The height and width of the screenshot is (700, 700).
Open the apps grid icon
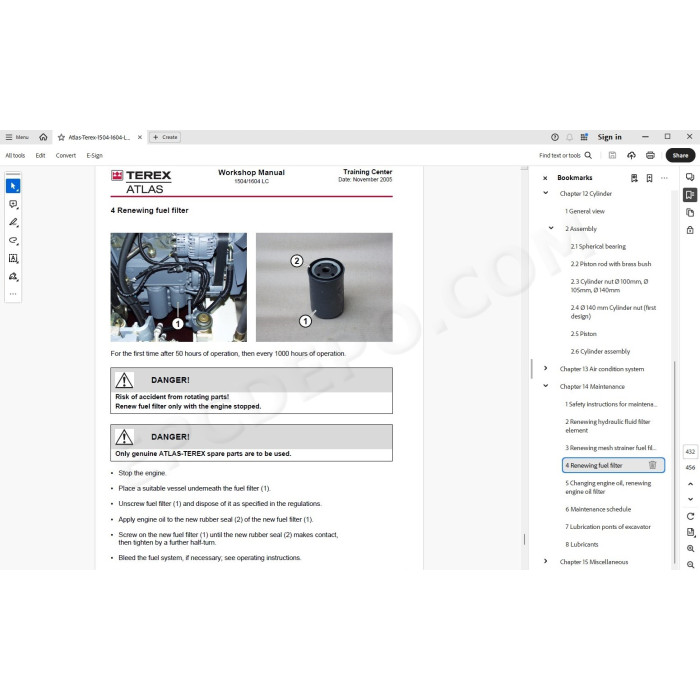pyautogui.click(x=584, y=137)
